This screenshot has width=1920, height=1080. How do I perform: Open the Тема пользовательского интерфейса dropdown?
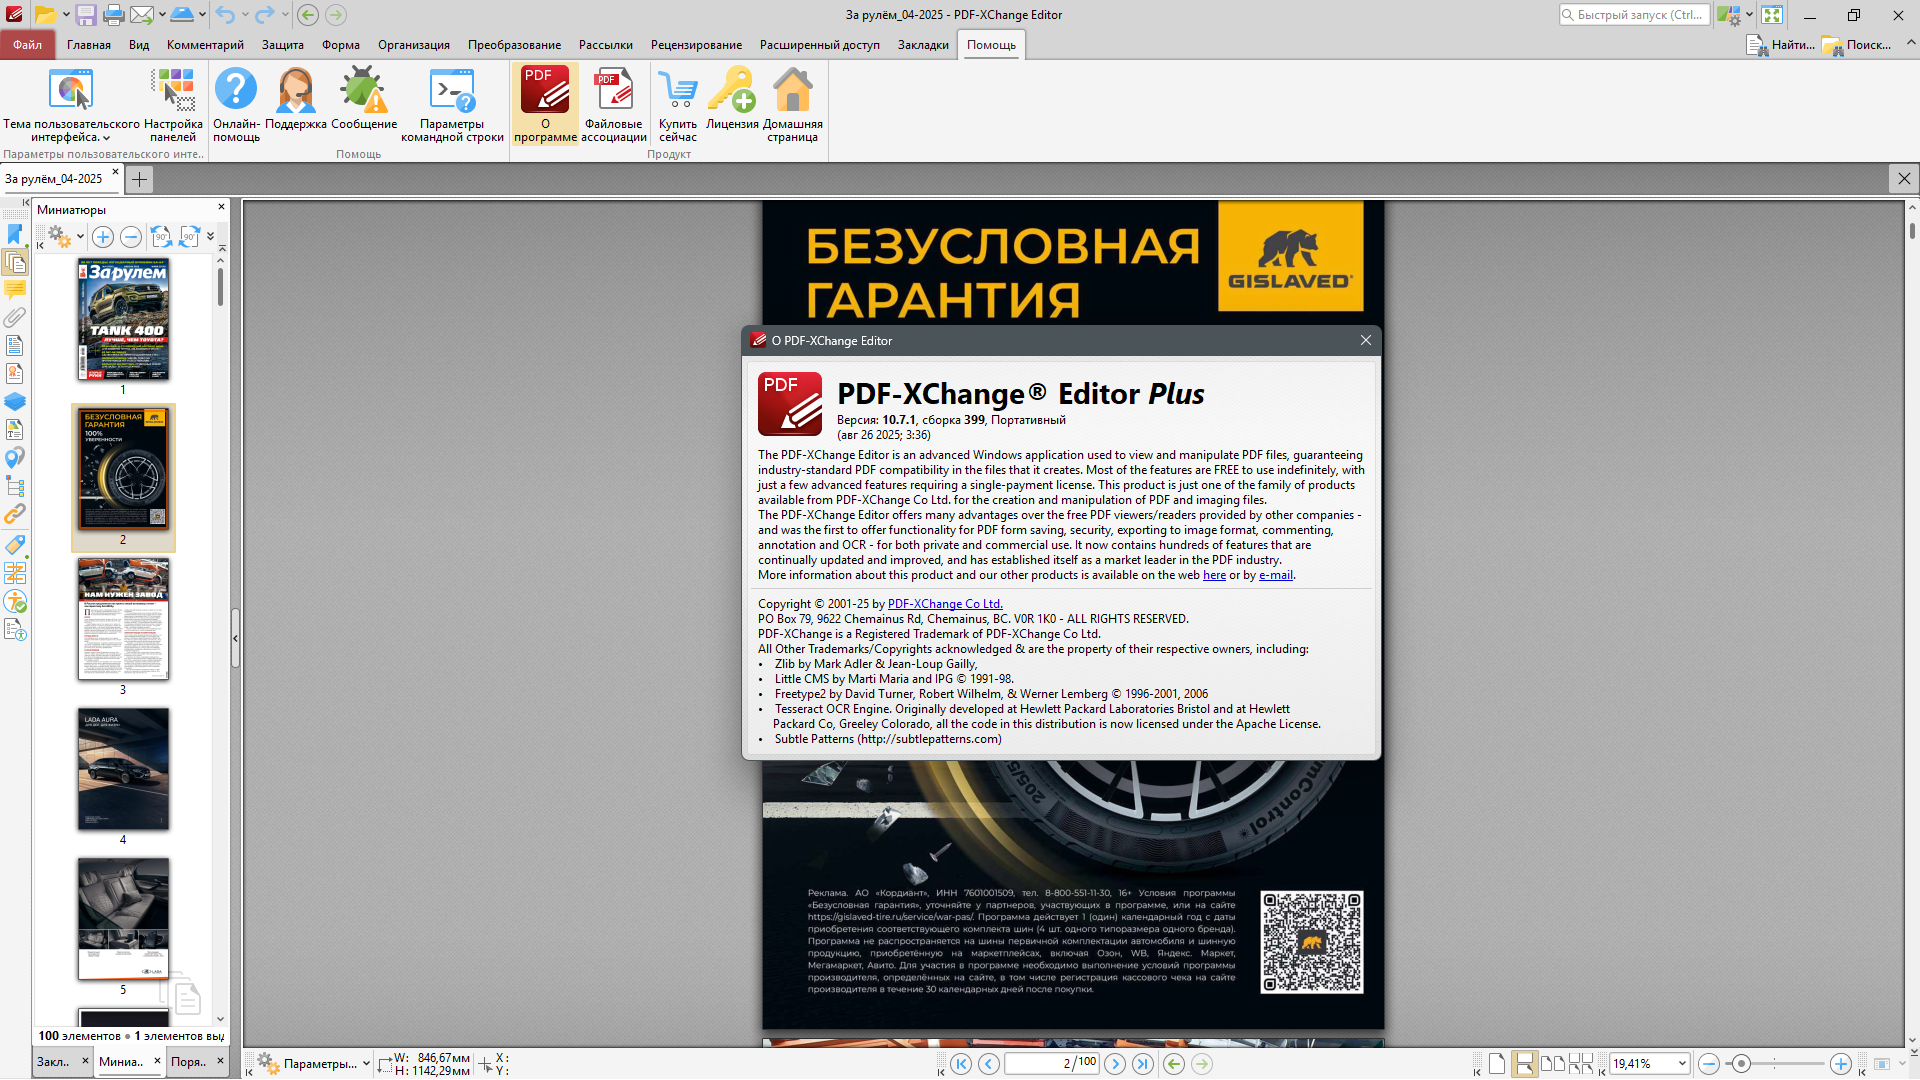click(71, 105)
